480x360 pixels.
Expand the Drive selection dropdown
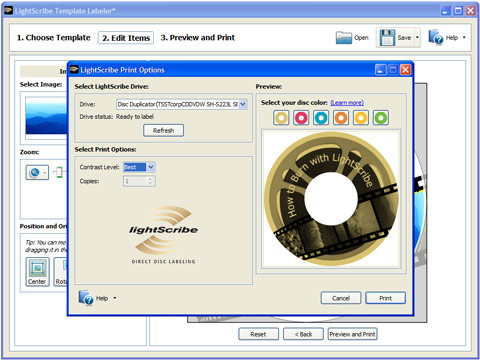pos(243,104)
